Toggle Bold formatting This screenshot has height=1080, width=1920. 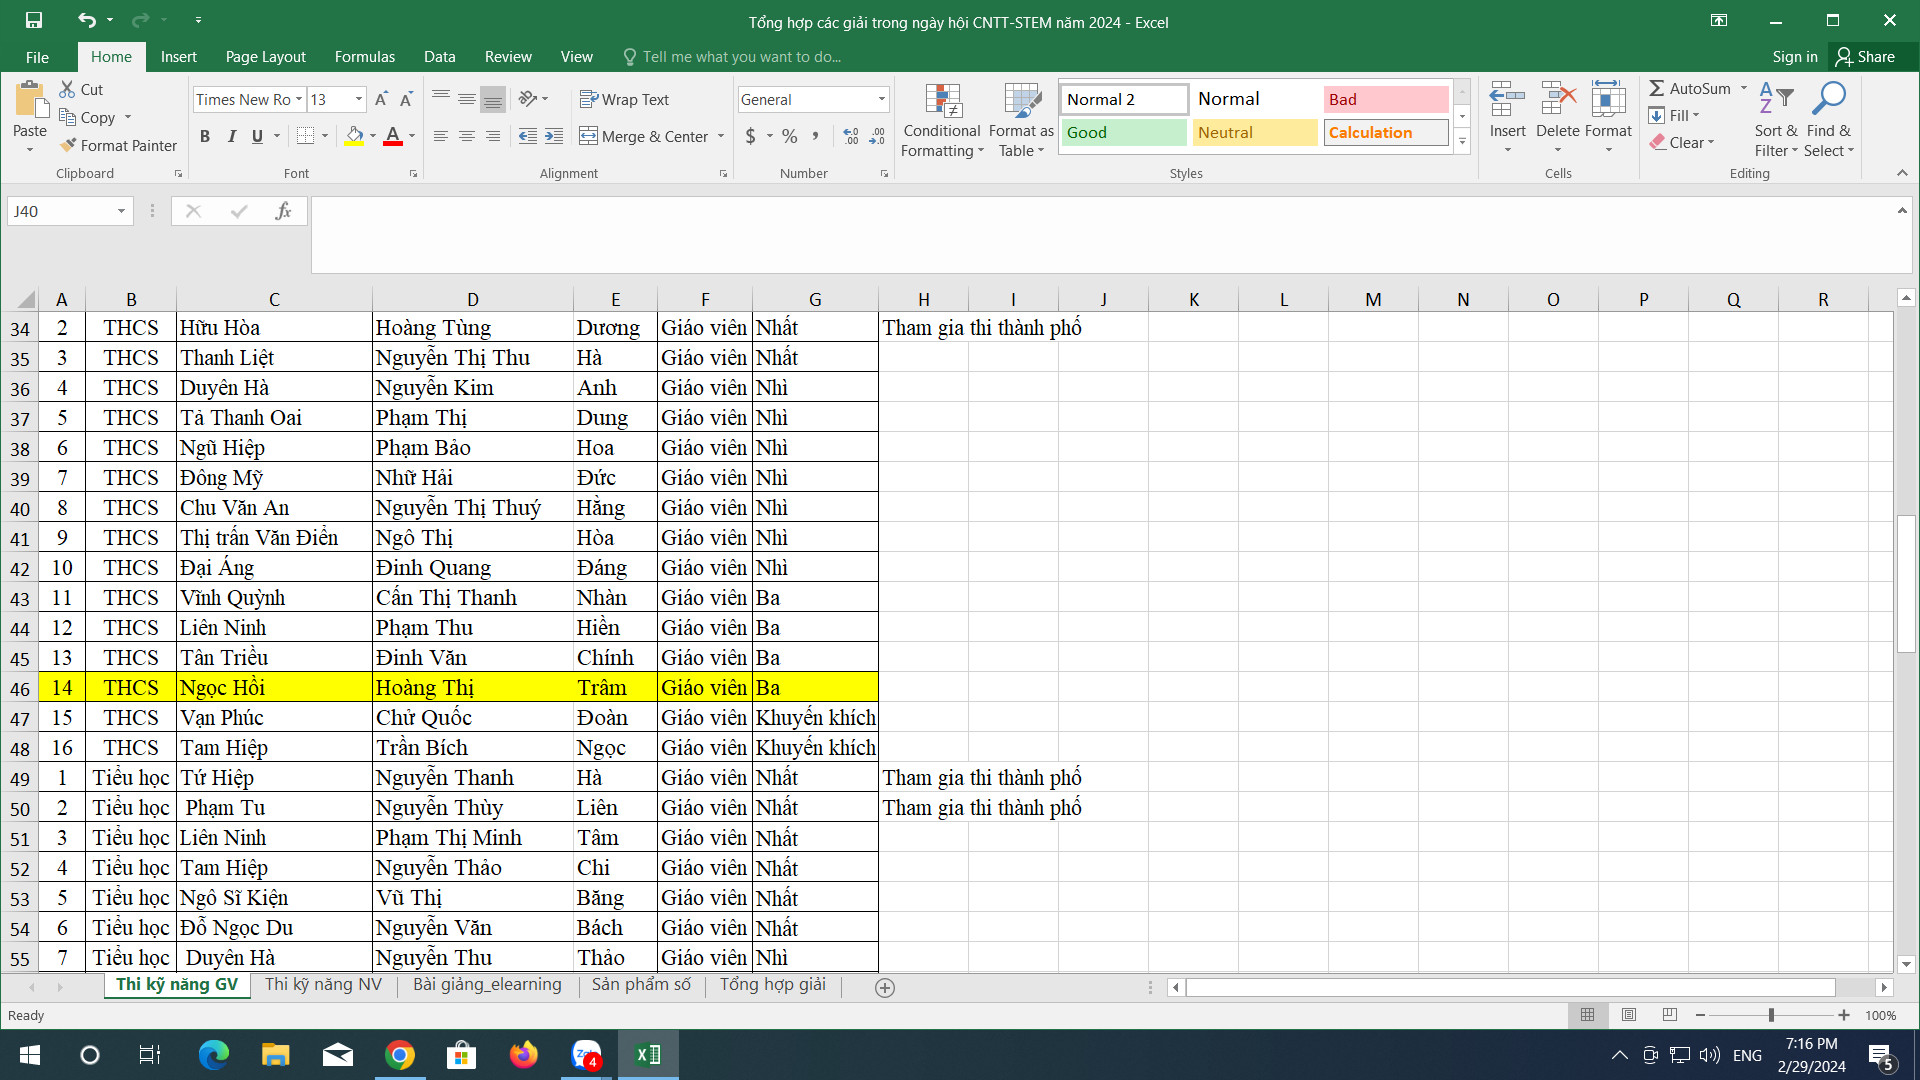pyautogui.click(x=205, y=136)
